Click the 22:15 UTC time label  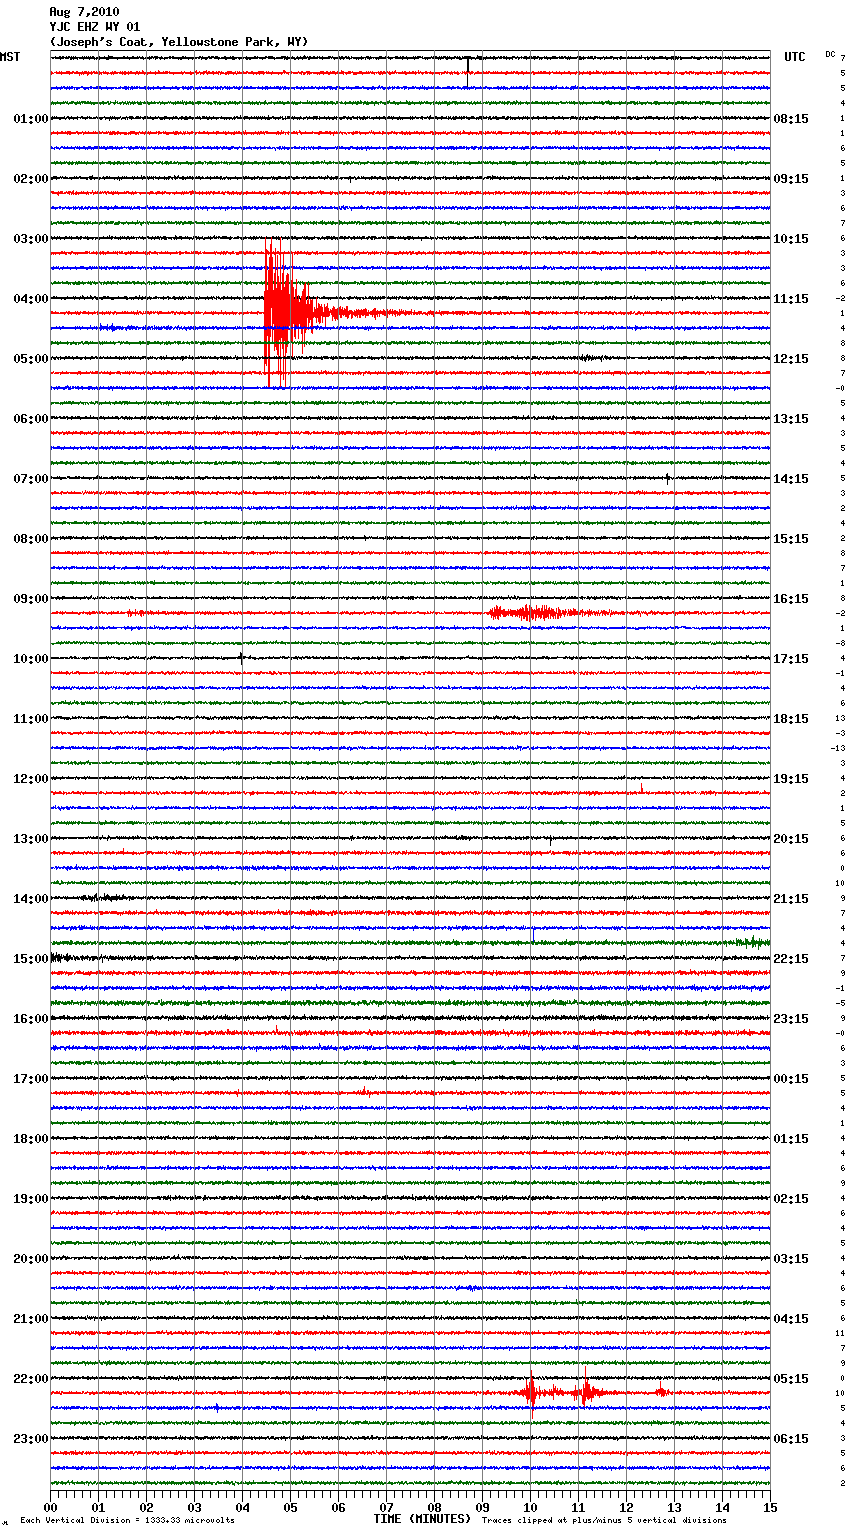(x=791, y=959)
